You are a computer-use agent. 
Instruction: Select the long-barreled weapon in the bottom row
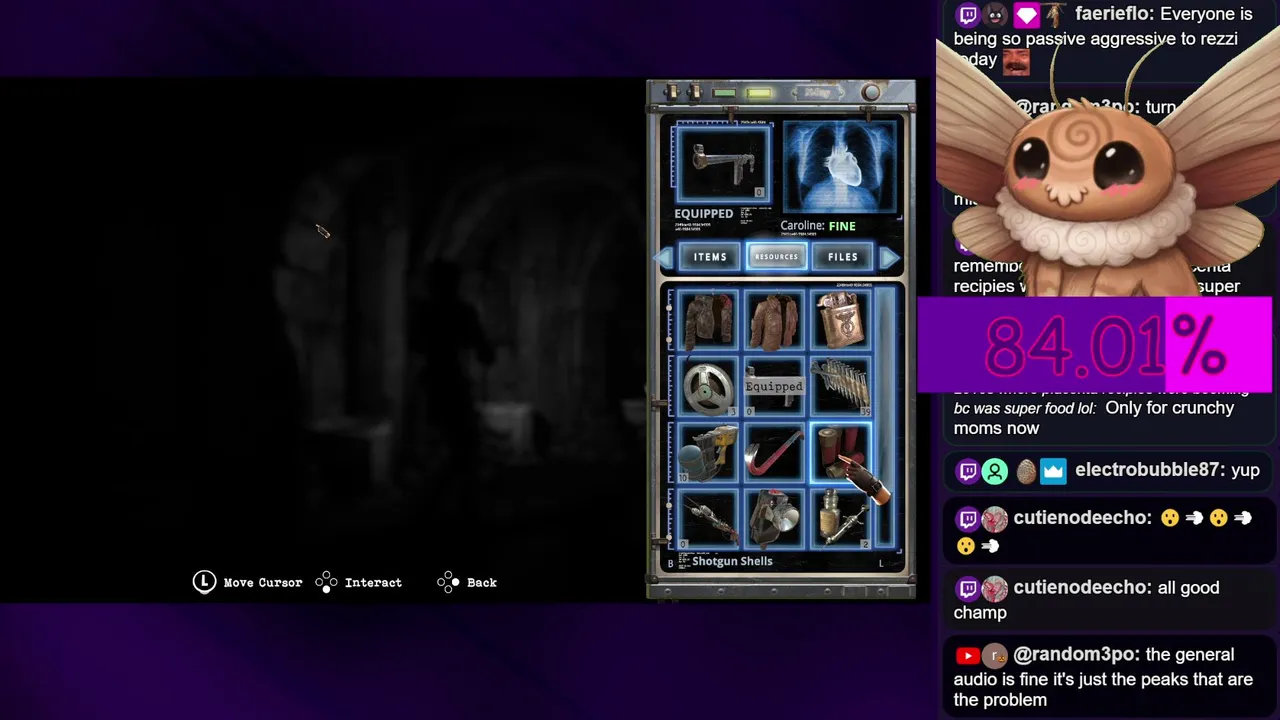708,519
